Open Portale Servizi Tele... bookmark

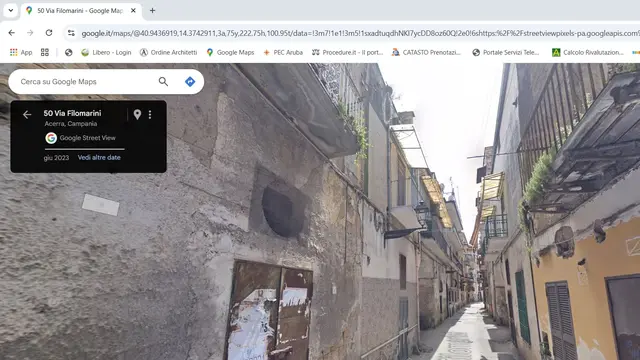coord(506,52)
